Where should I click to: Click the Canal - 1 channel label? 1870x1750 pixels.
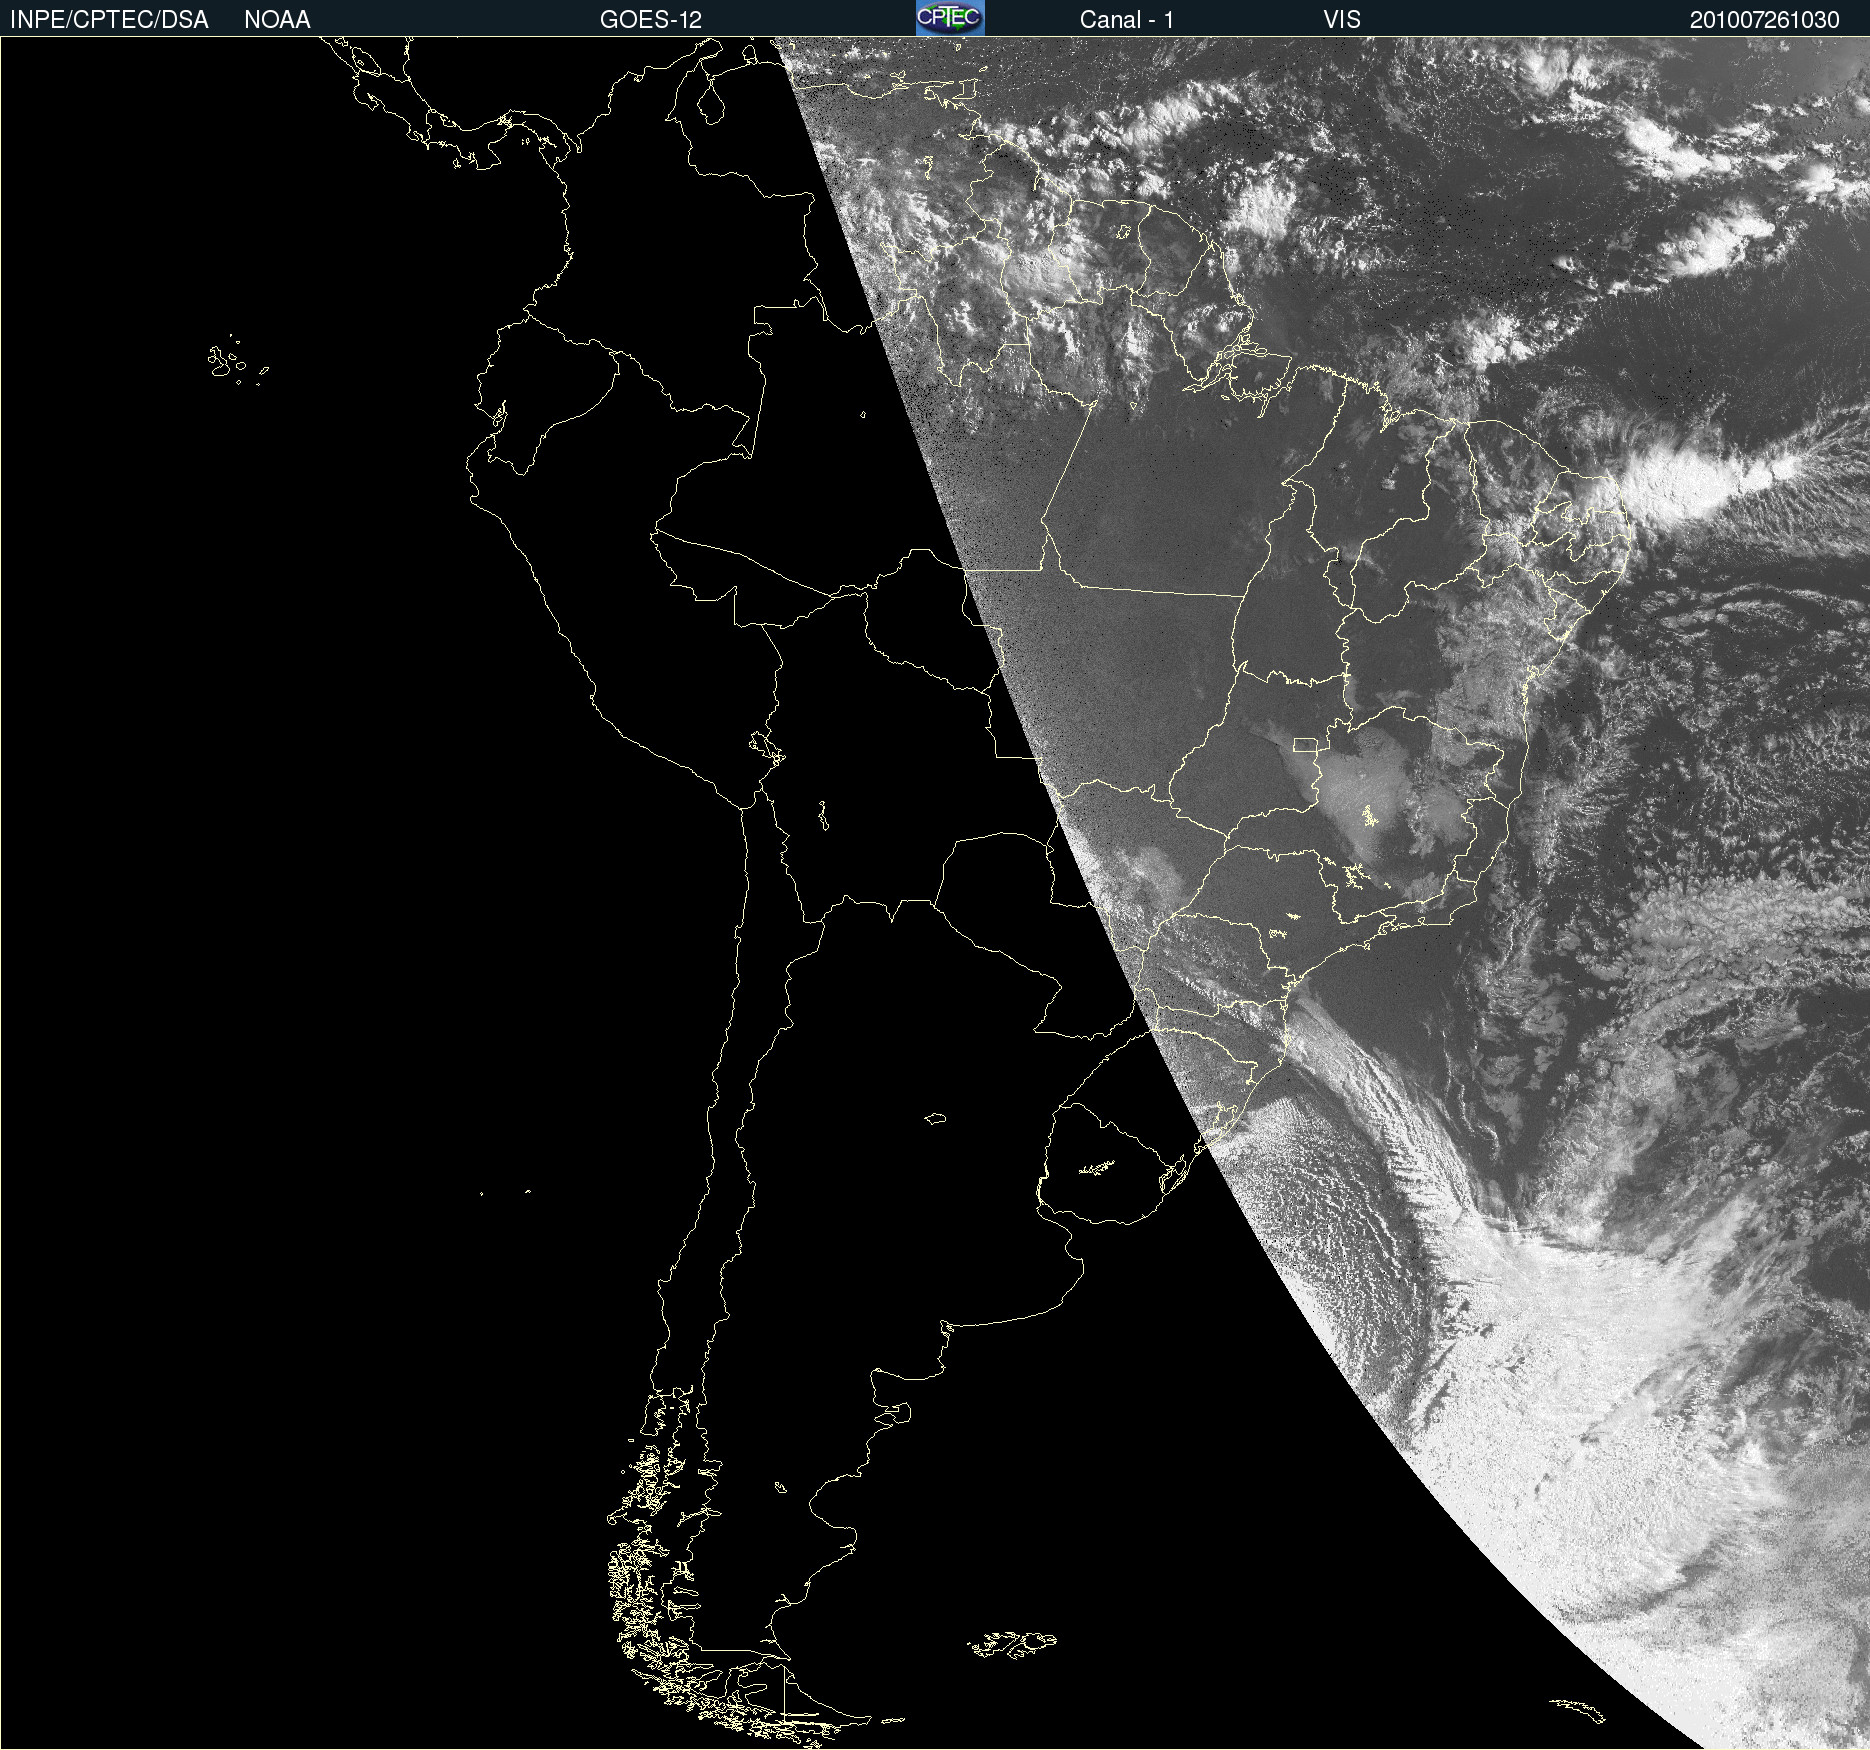1127,20
